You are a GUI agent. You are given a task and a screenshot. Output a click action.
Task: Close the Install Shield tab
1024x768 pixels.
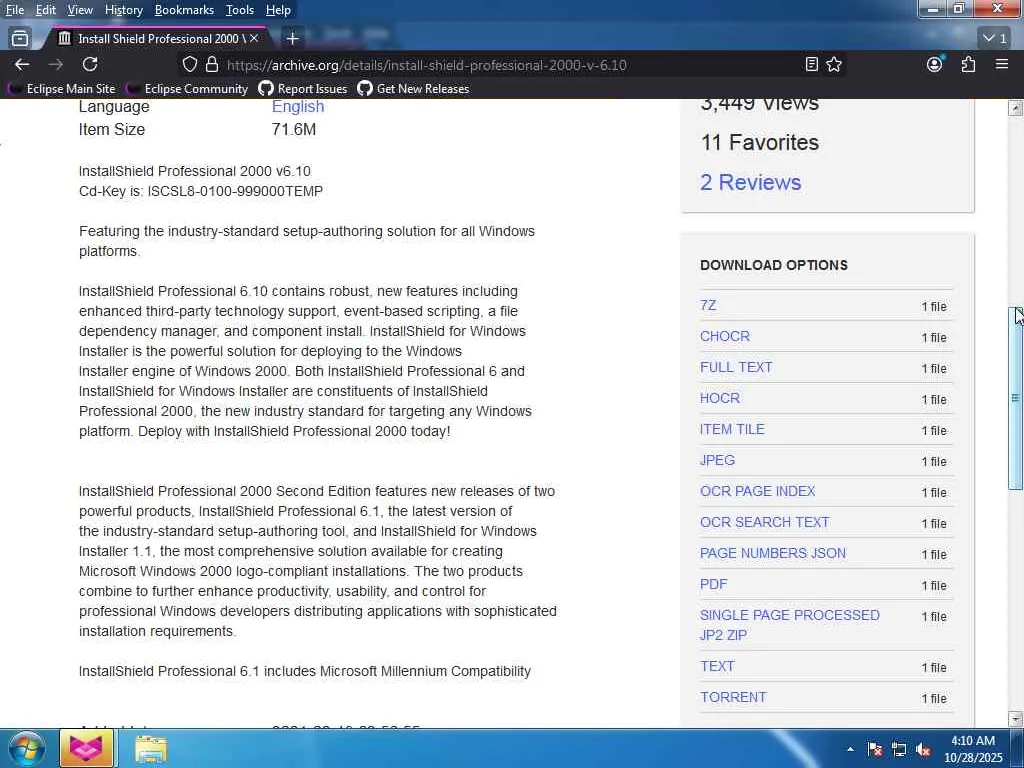(254, 39)
